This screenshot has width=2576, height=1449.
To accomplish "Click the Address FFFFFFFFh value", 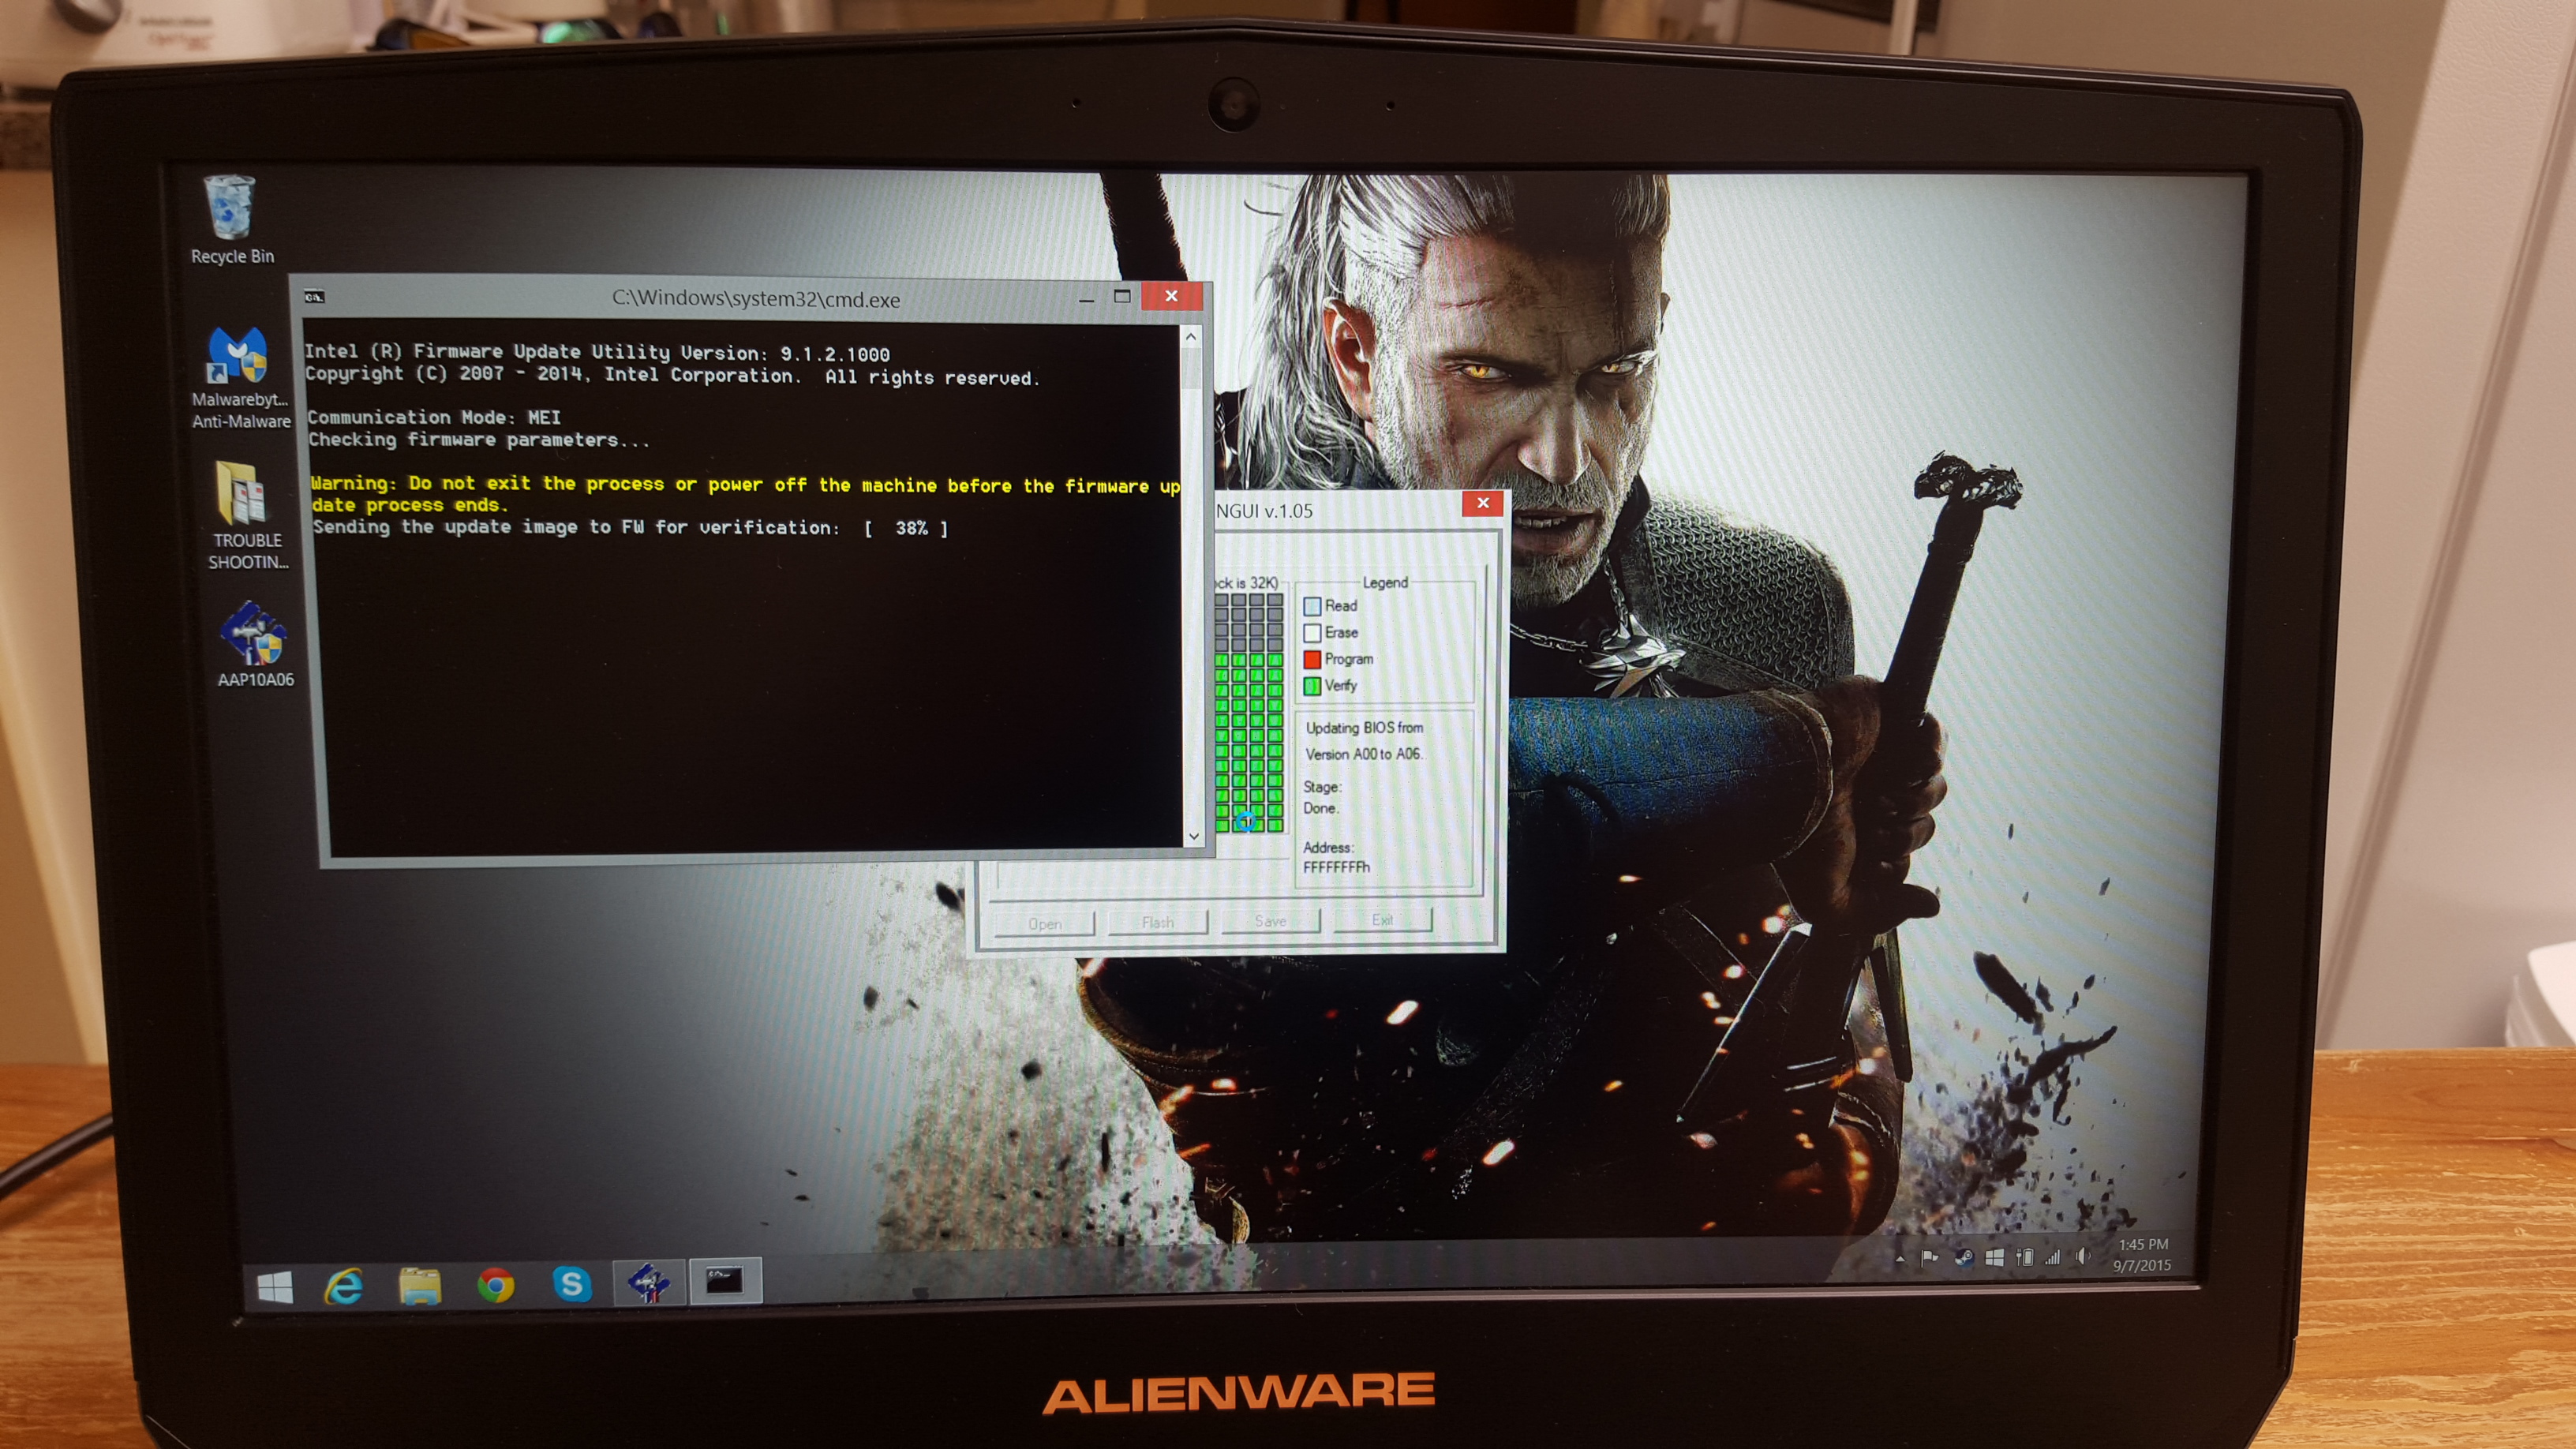I will pos(1336,867).
